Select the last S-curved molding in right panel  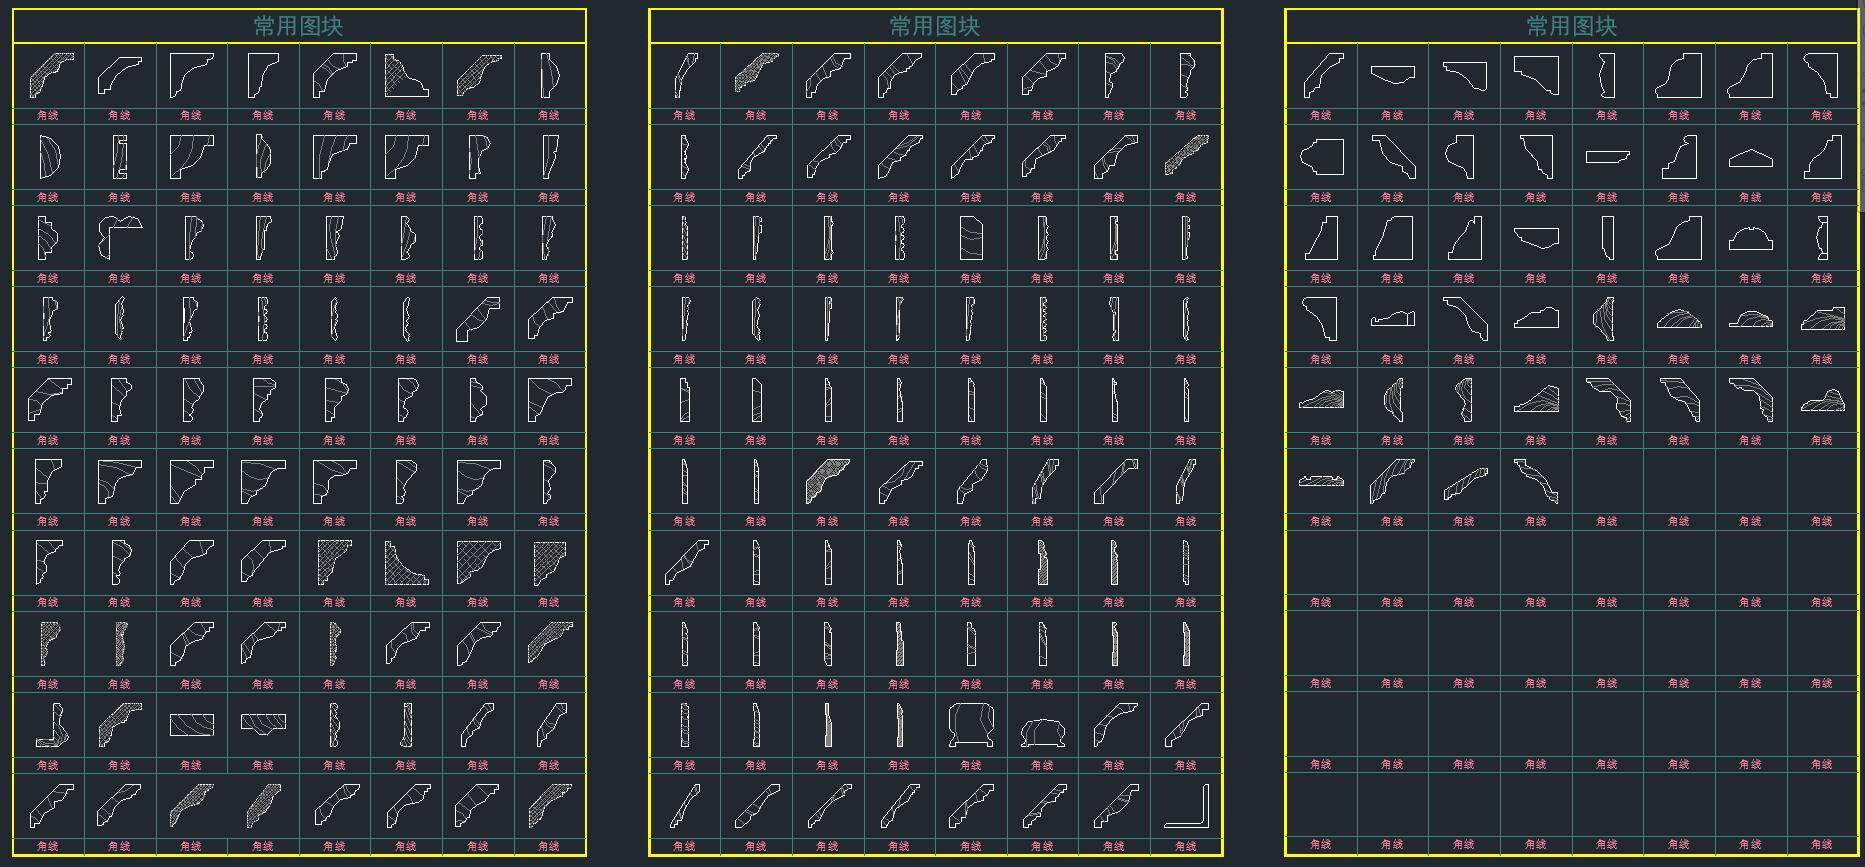click(x=1535, y=482)
